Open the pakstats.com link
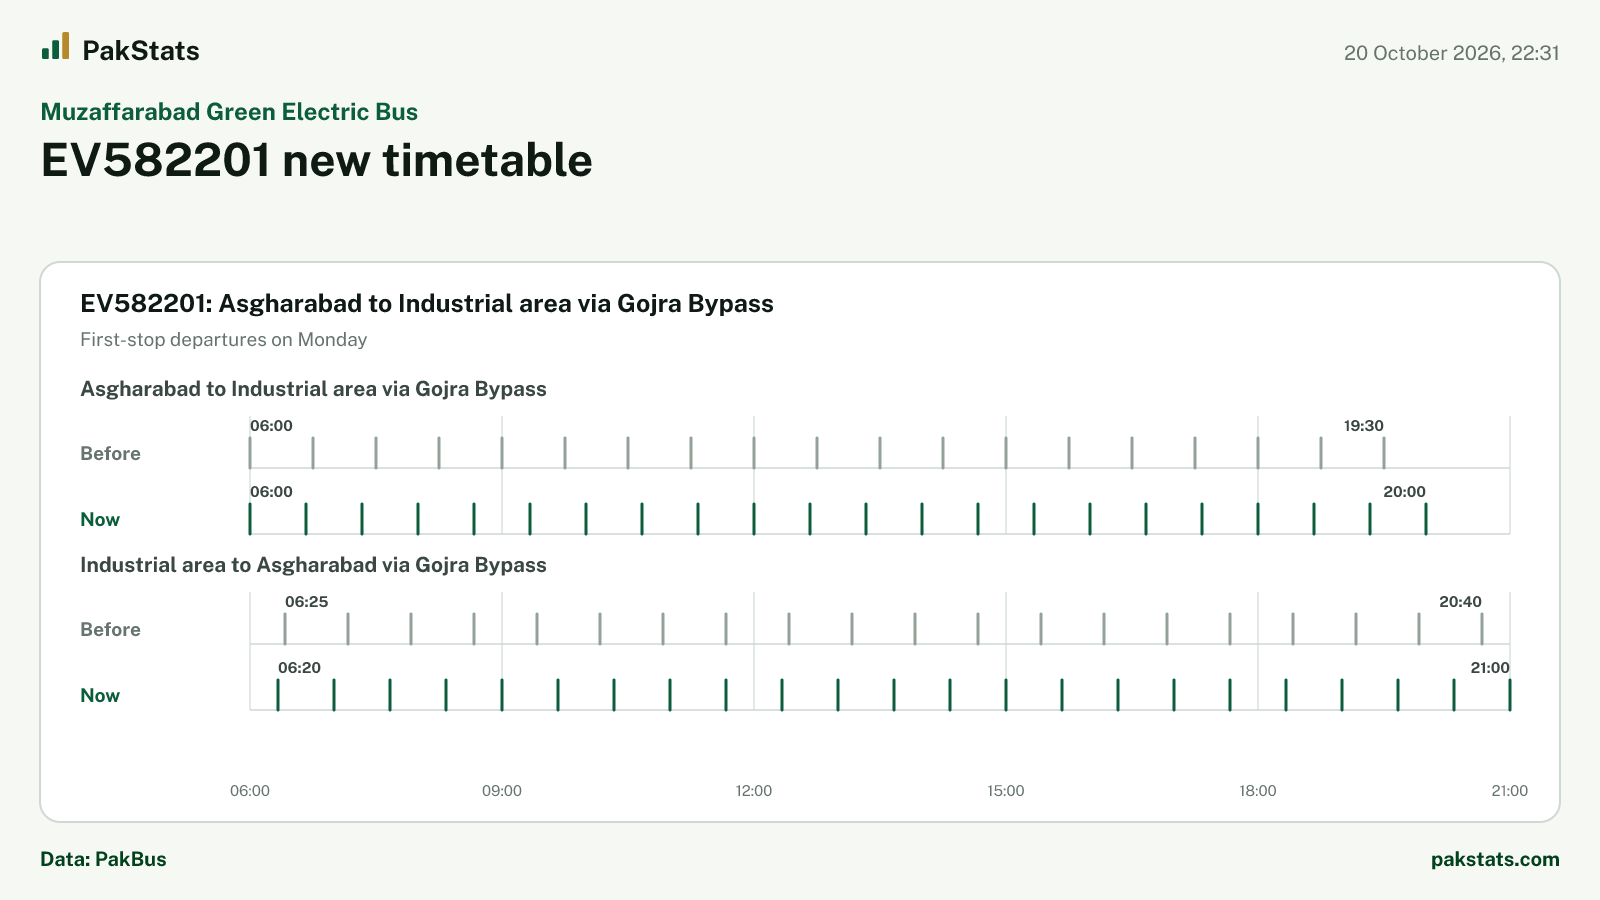The width and height of the screenshot is (1600, 900). [1495, 859]
